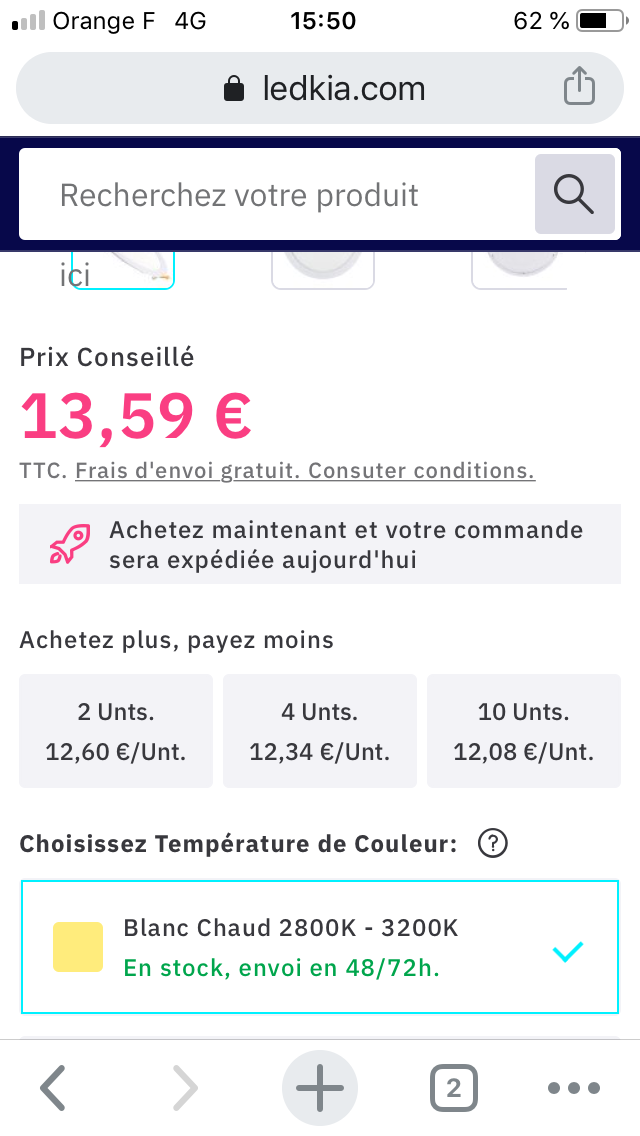The height and width of the screenshot is (1136, 640).
Task: Choose the 4 Unts. quantity price tier
Action: tap(320, 731)
